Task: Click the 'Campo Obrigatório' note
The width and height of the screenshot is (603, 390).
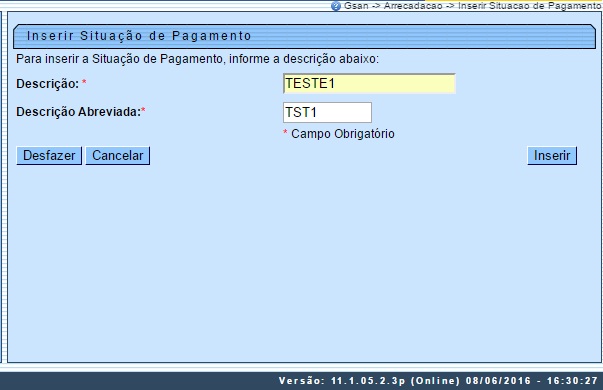Action: tap(343, 134)
